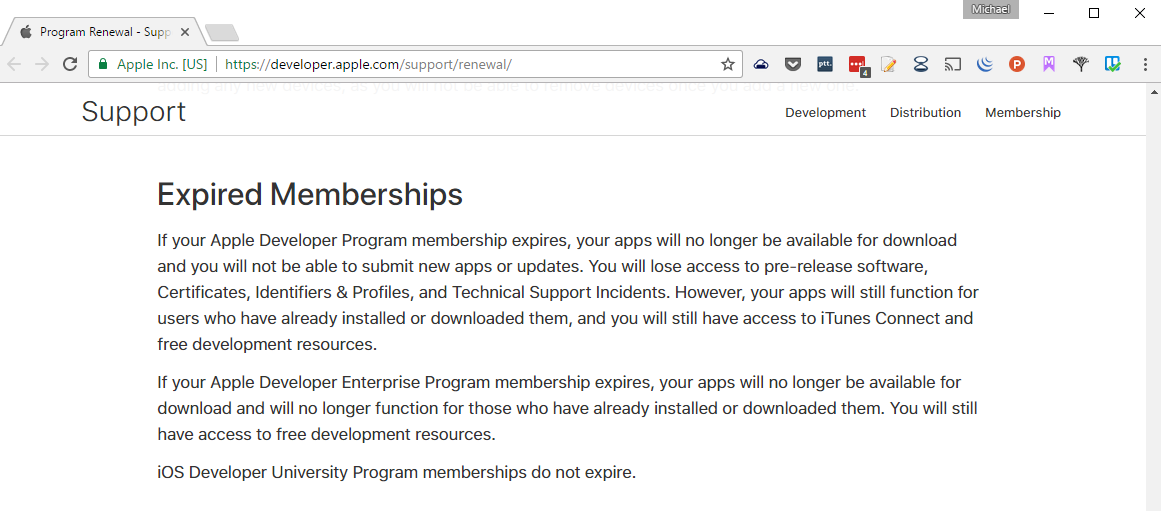Click the purple bookmark M extension icon
This screenshot has height=511, width=1161.
(x=1049, y=64)
